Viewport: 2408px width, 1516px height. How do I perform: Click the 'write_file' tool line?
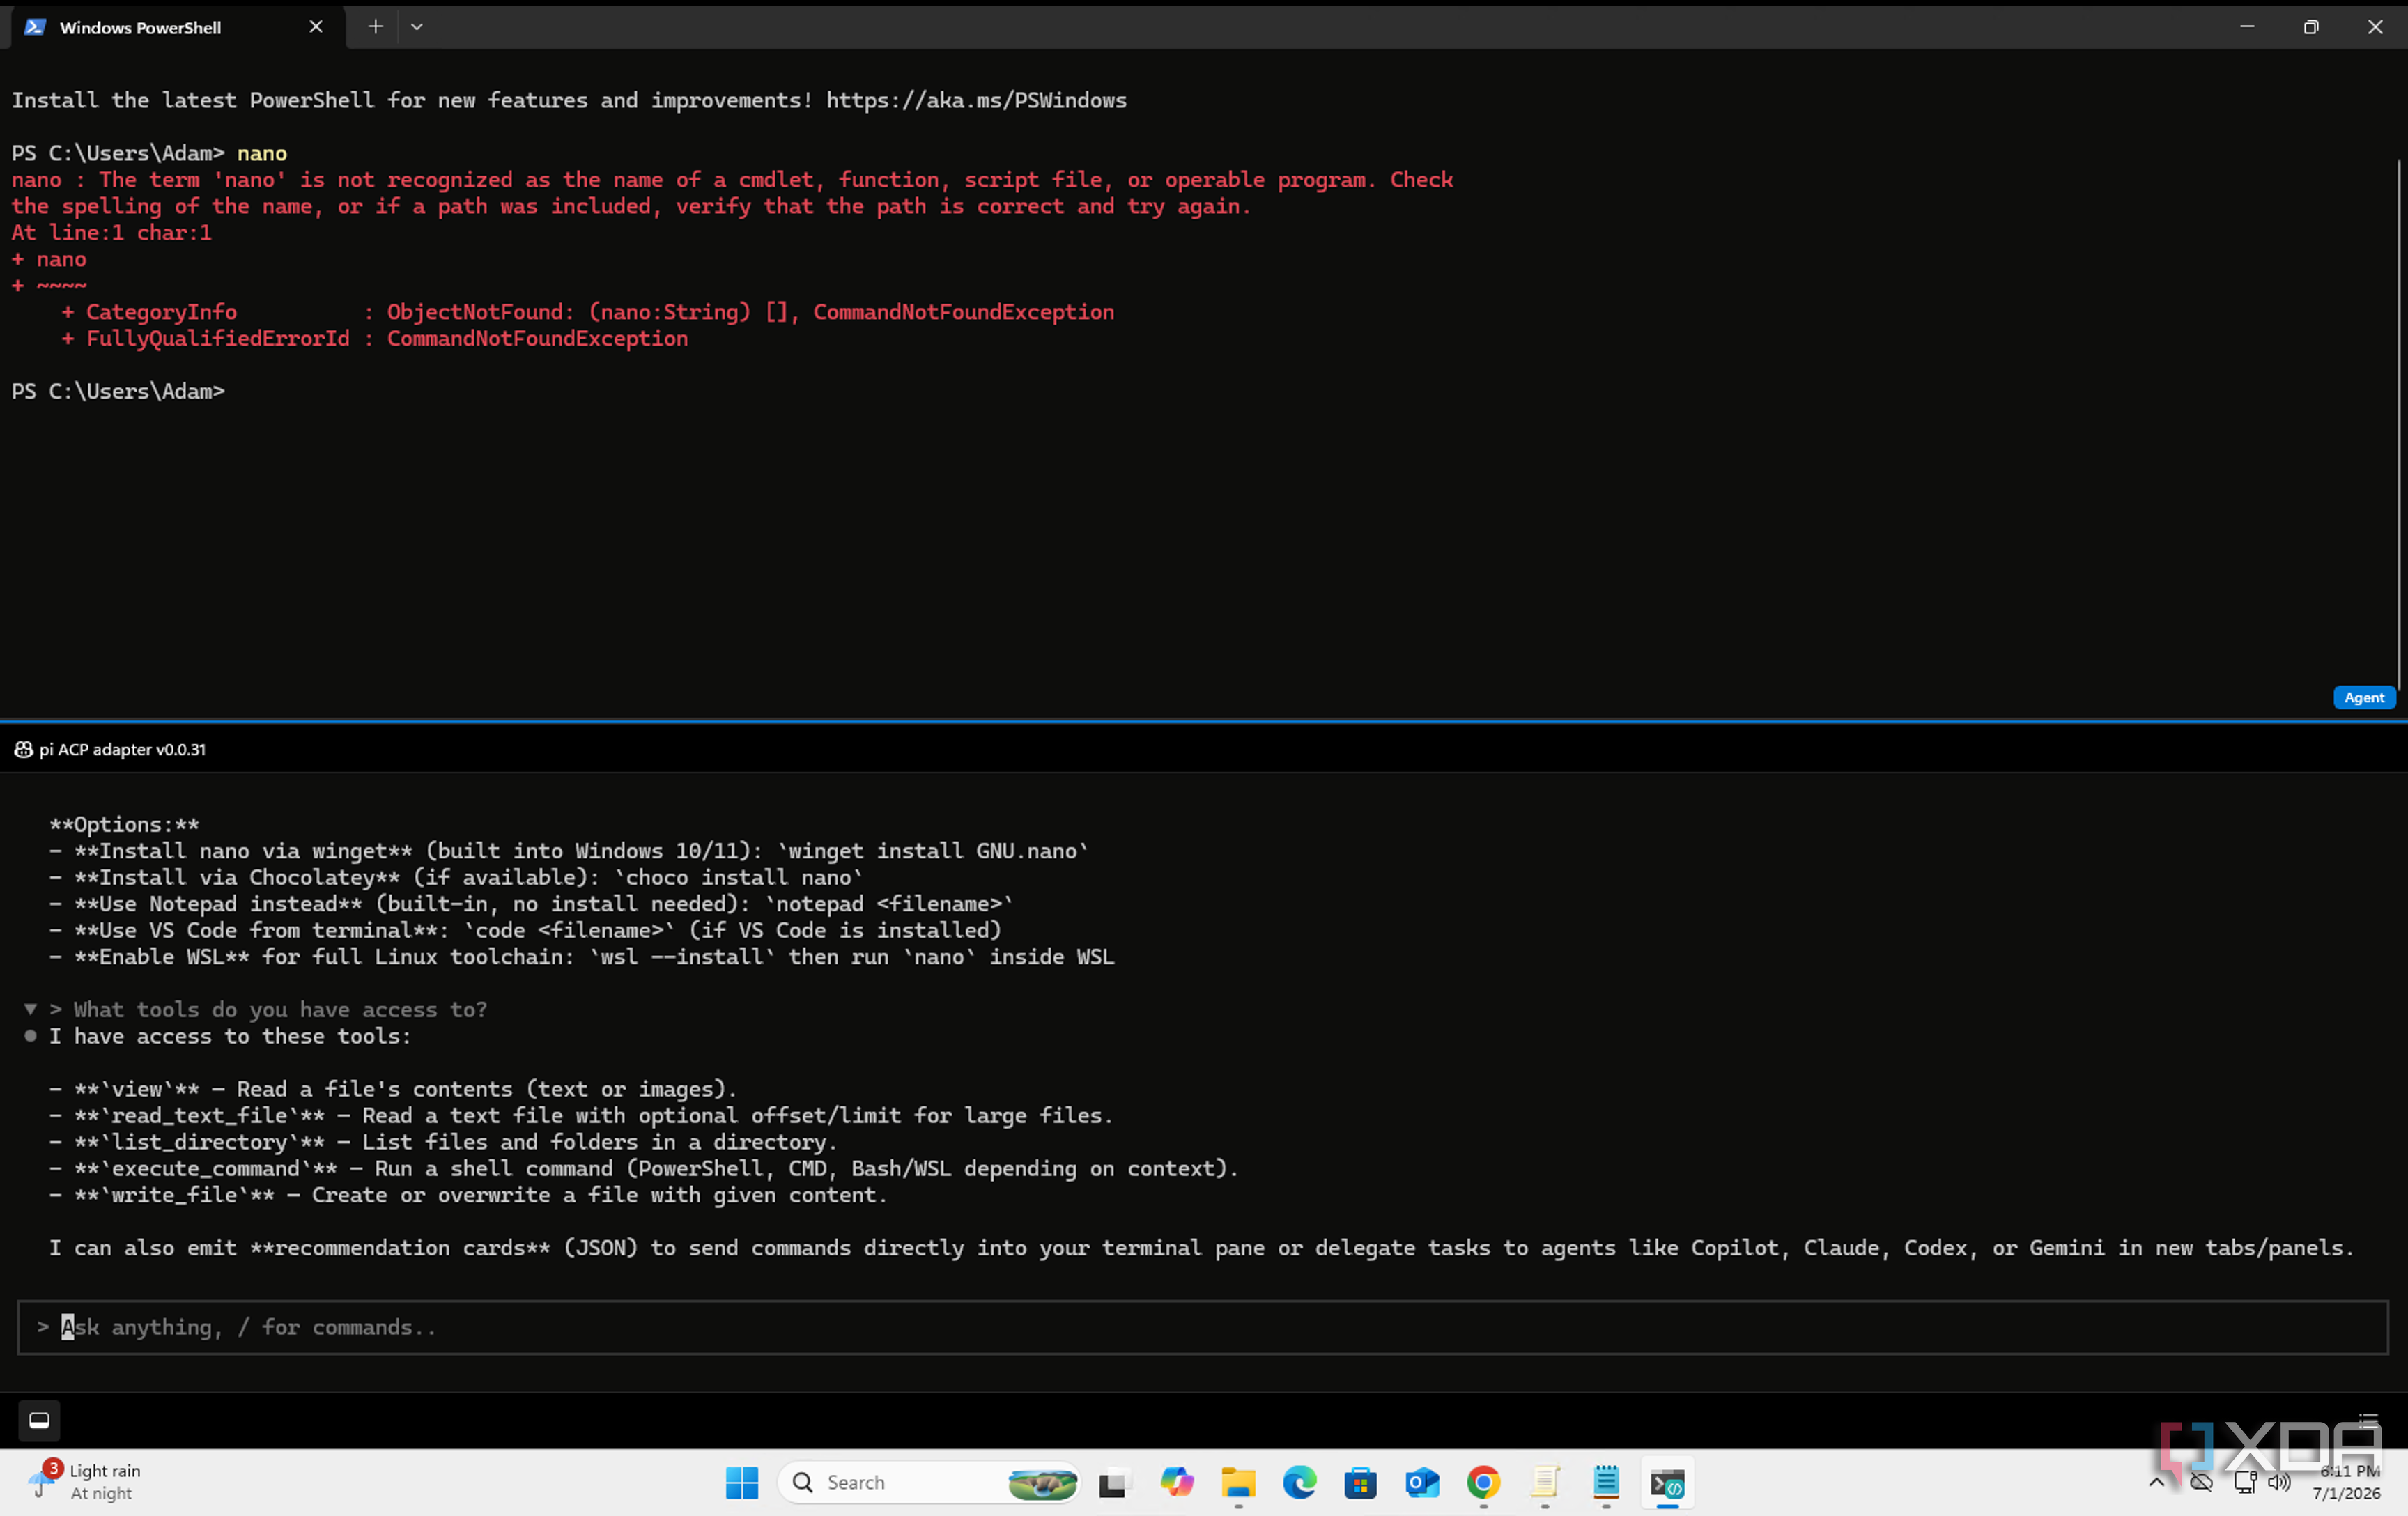(x=469, y=1195)
